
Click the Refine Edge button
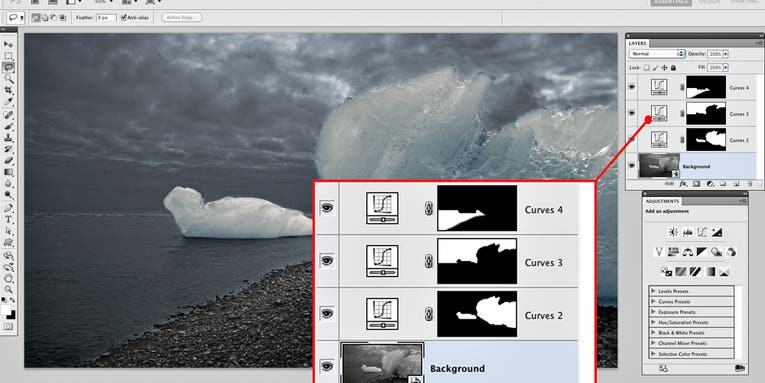click(x=181, y=18)
